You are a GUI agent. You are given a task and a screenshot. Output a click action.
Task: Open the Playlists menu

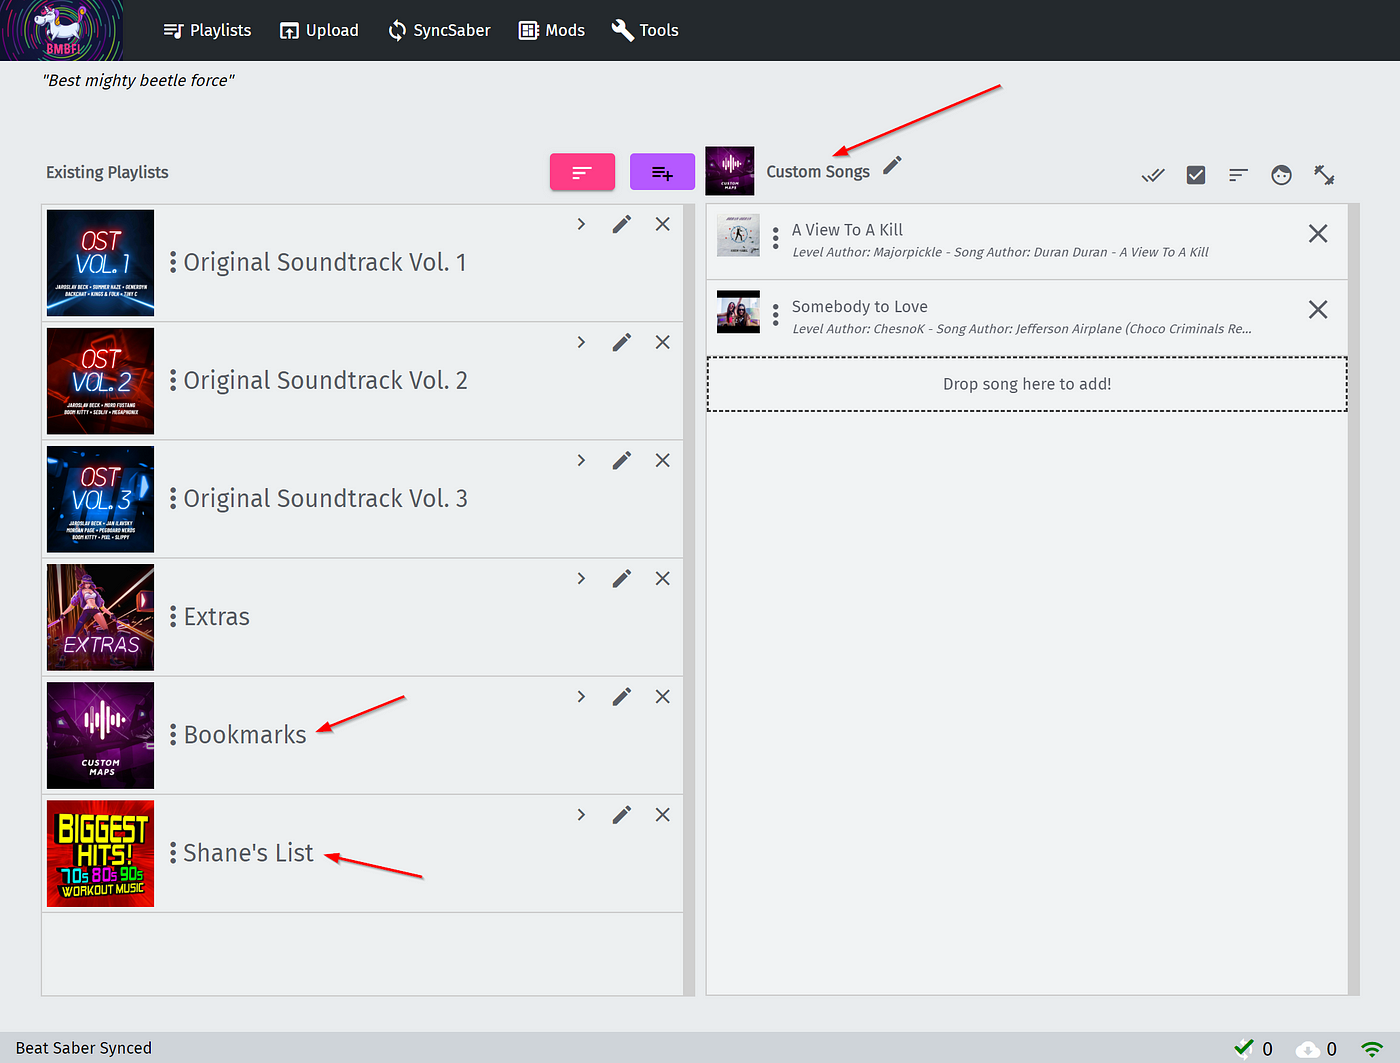click(207, 30)
